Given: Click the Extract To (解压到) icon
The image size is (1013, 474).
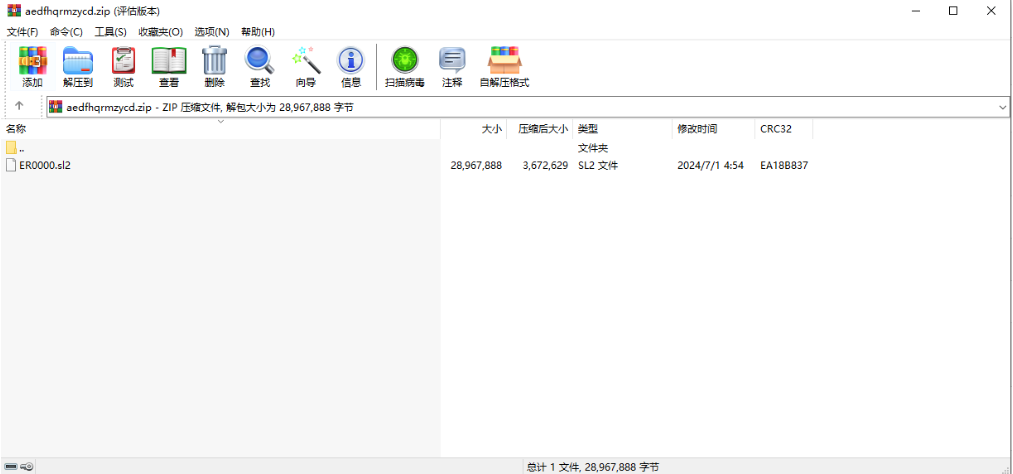Looking at the screenshot, I should 77,66.
